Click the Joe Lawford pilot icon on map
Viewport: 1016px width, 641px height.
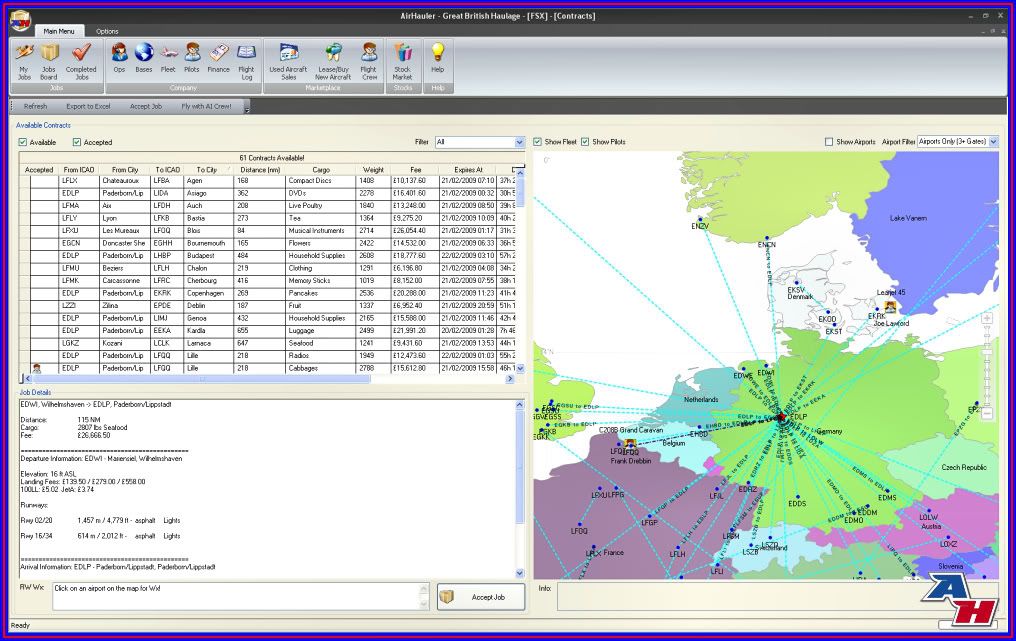coord(891,306)
